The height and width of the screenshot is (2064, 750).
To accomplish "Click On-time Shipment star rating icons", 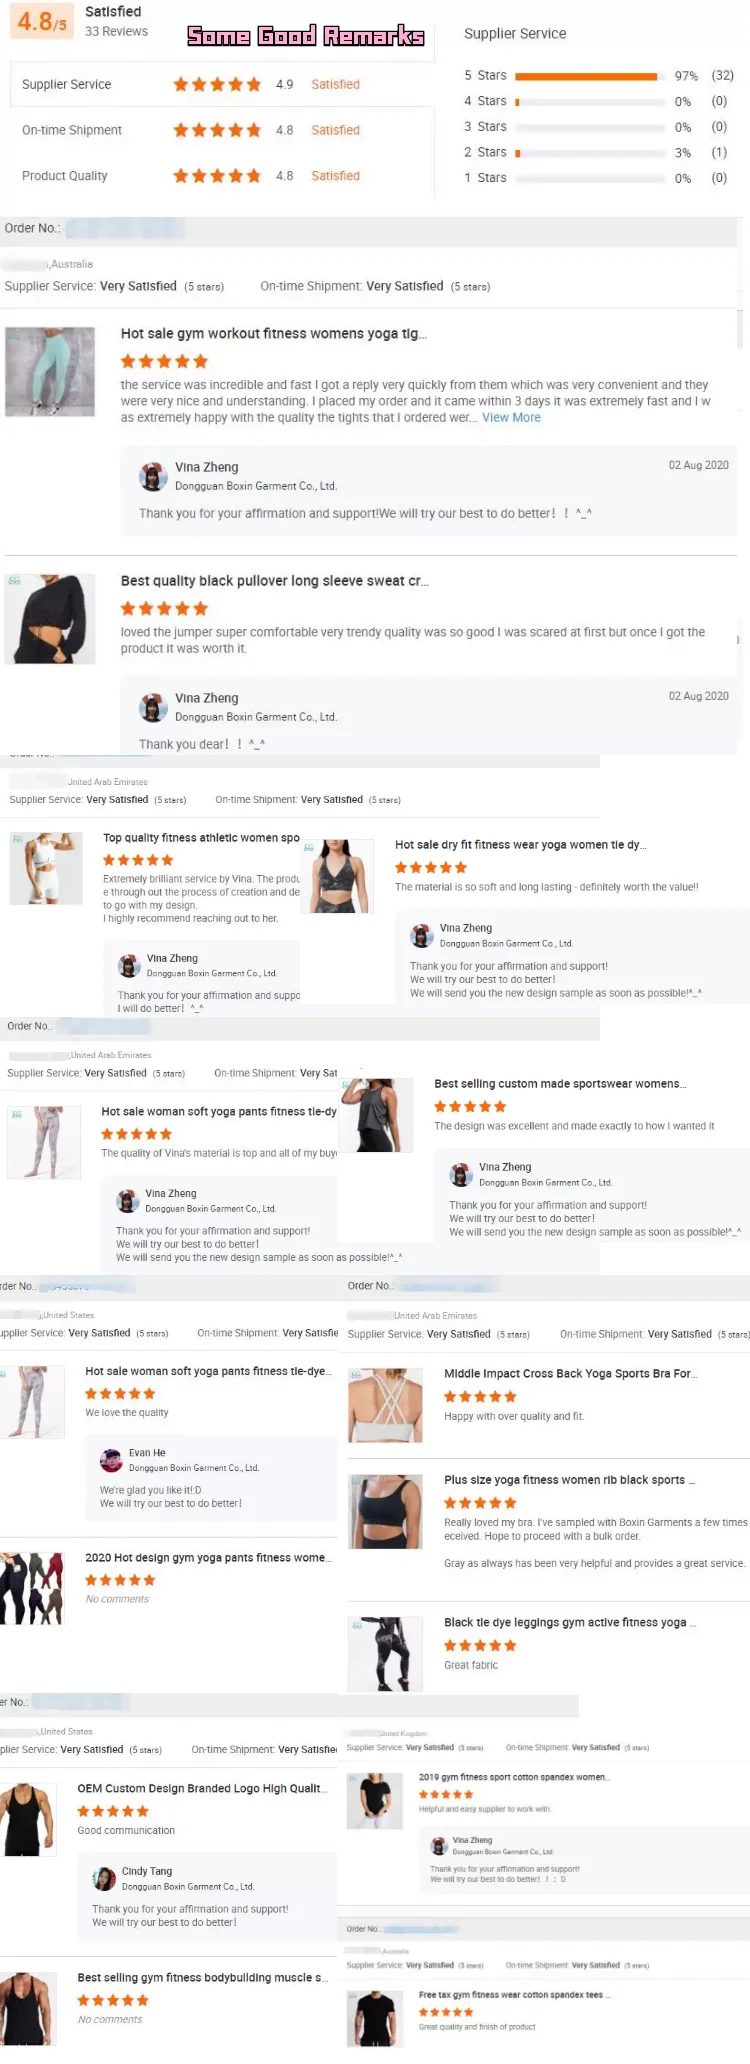I will click(x=217, y=130).
